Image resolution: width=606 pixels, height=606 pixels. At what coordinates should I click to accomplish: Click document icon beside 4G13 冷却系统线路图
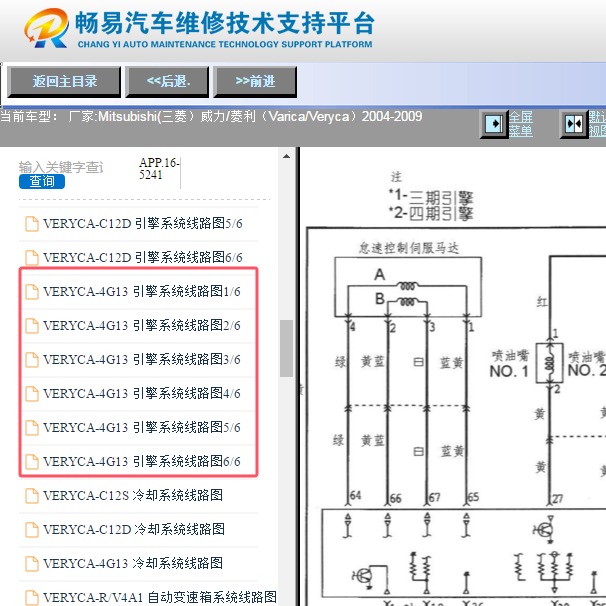coord(32,563)
